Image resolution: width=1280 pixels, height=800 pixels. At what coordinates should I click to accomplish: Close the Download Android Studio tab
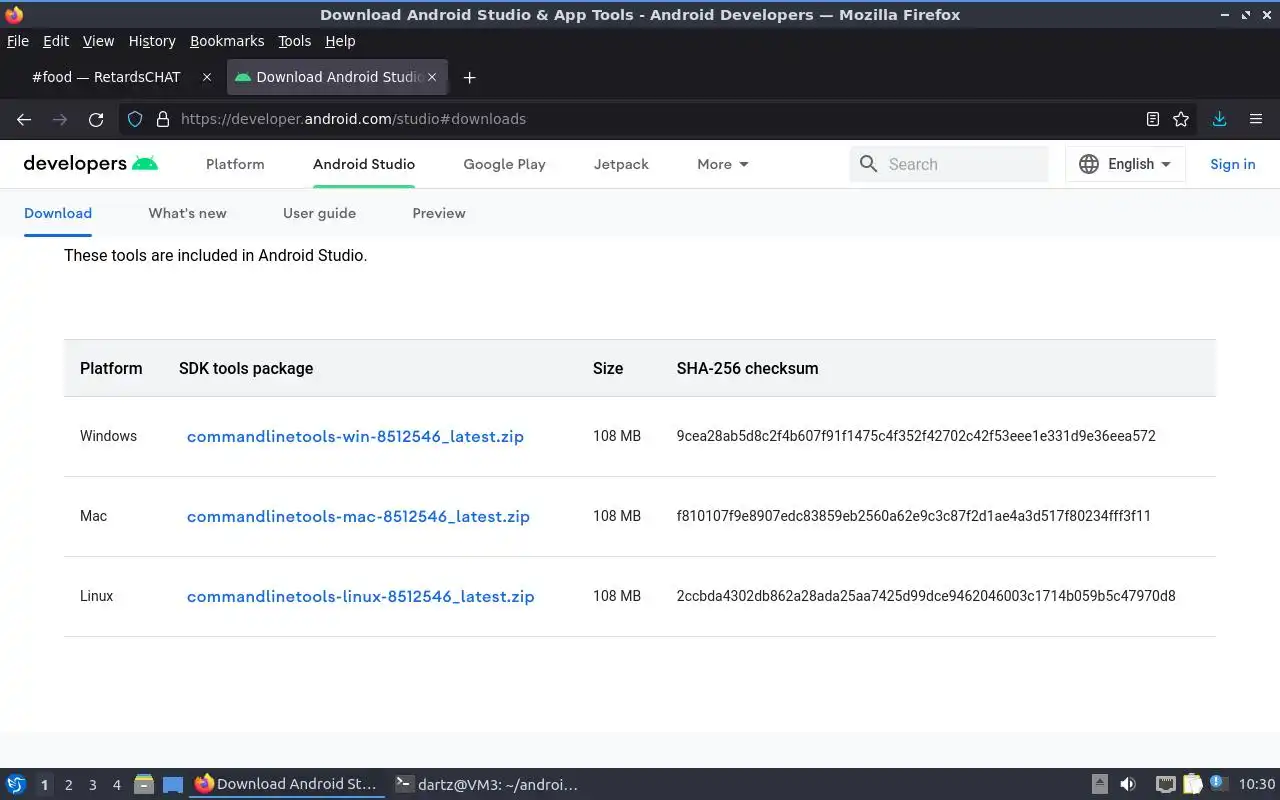(433, 77)
